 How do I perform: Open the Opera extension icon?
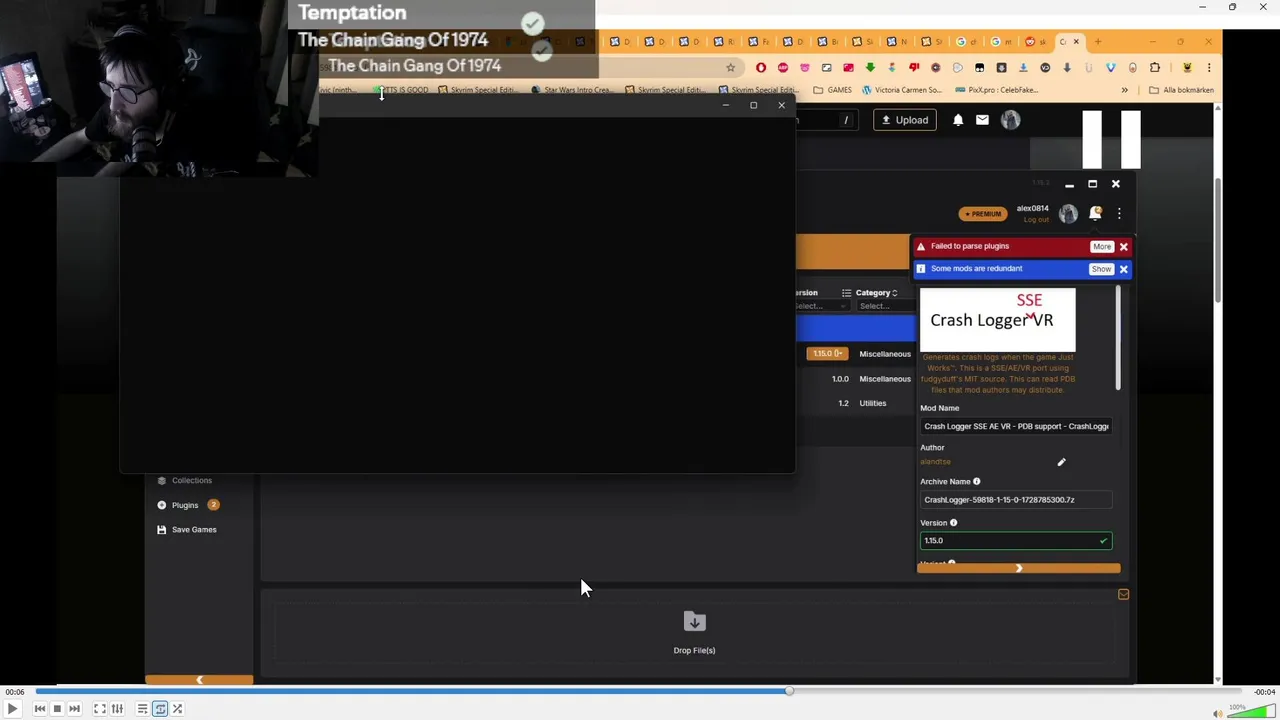[x=761, y=67]
